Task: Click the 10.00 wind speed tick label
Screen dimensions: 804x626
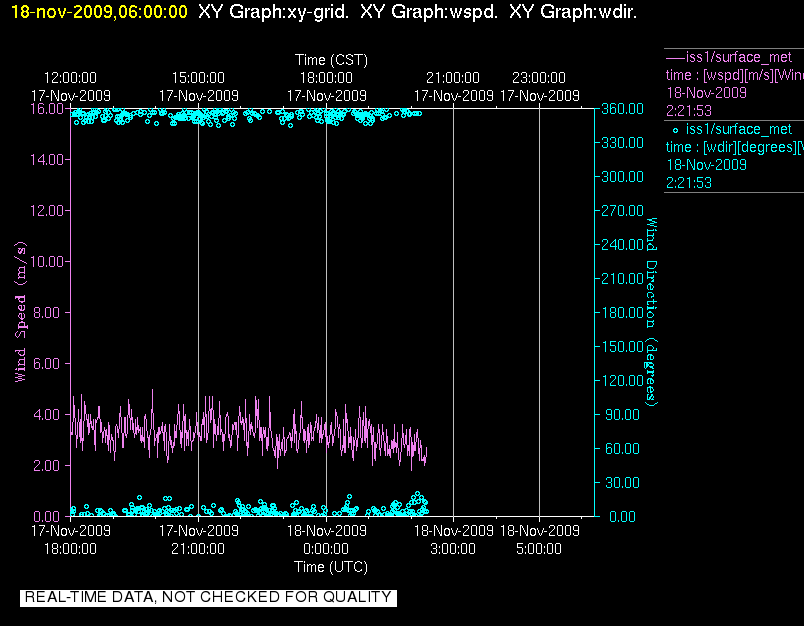Action: click(47, 261)
